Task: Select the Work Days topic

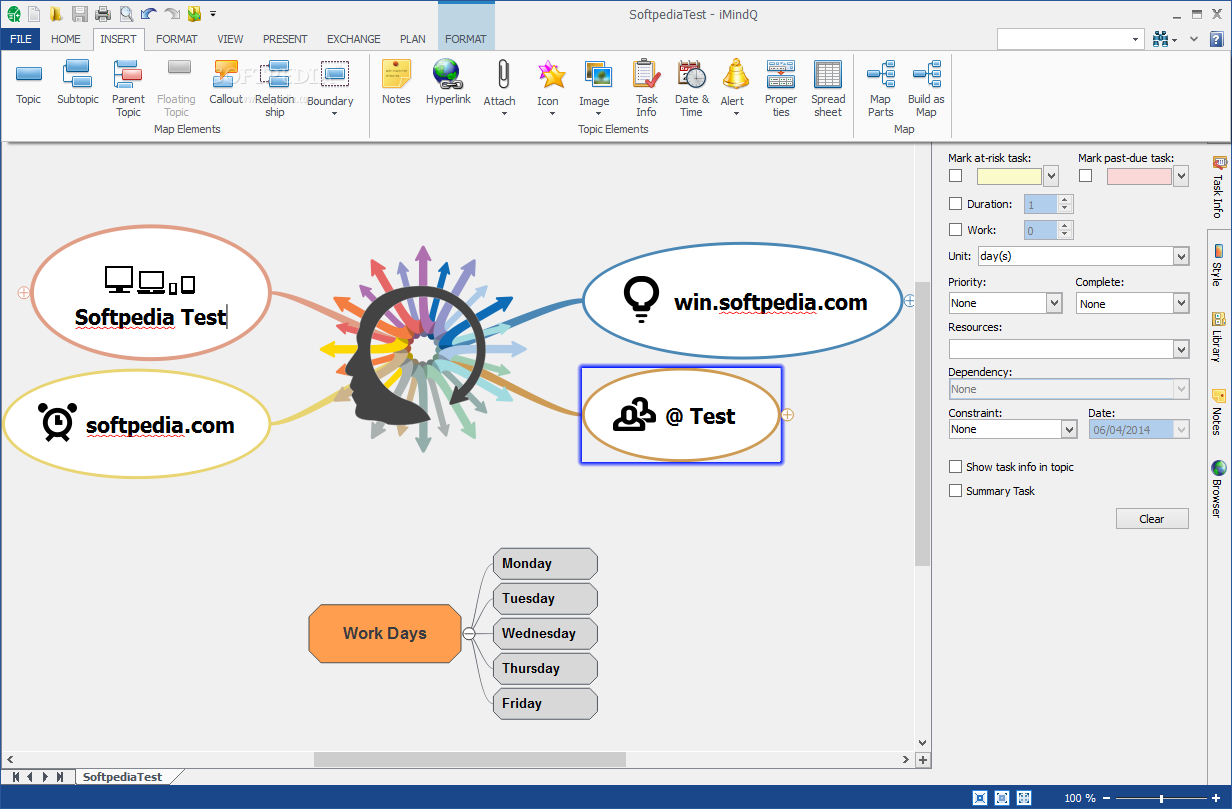Action: [385, 633]
